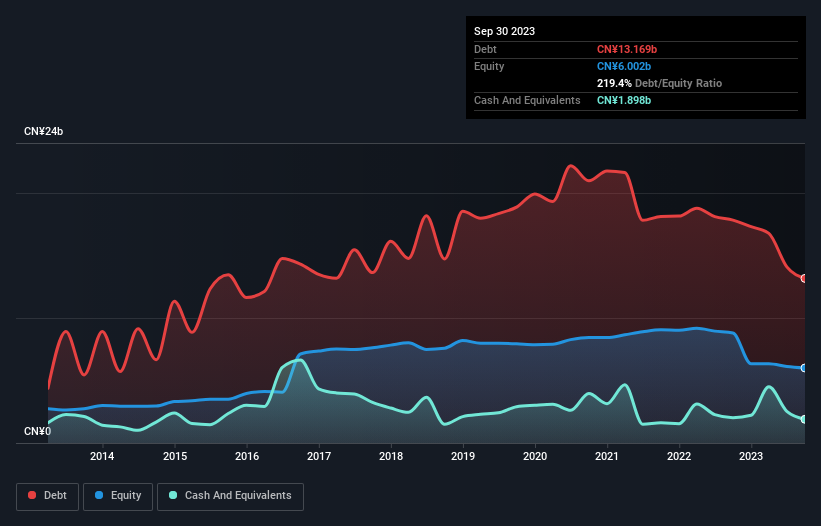Image resolution: width=821 pixels, height=526 pixels.
Task: Click the blue Equity endpoint marker
Action: [x=804, y=368]
